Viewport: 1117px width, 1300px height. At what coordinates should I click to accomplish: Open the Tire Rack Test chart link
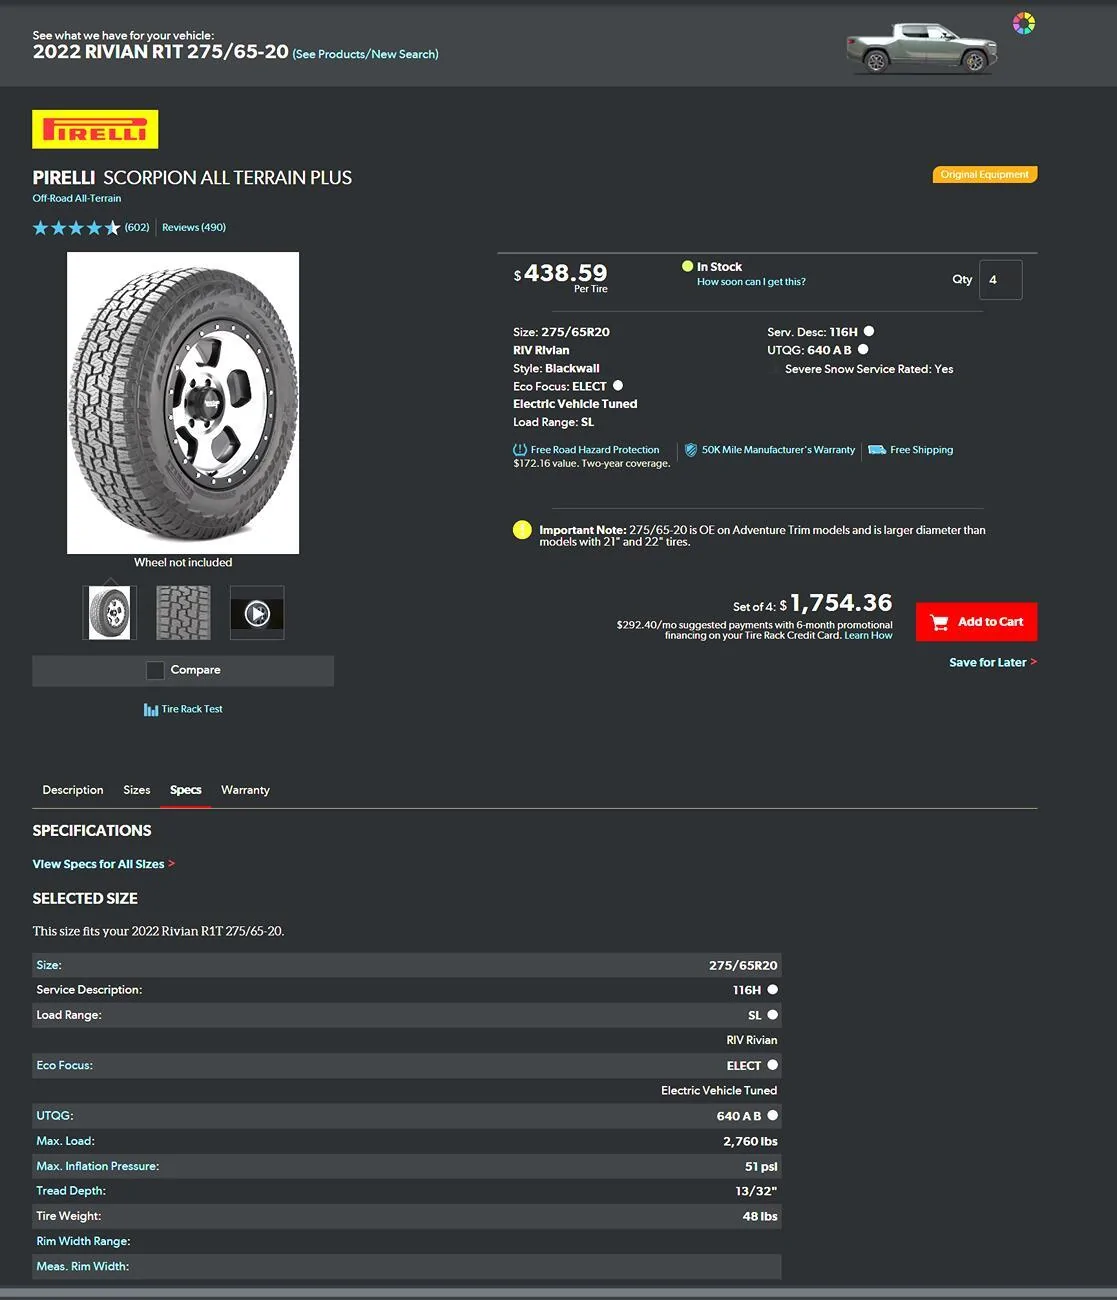pos(183,709)
